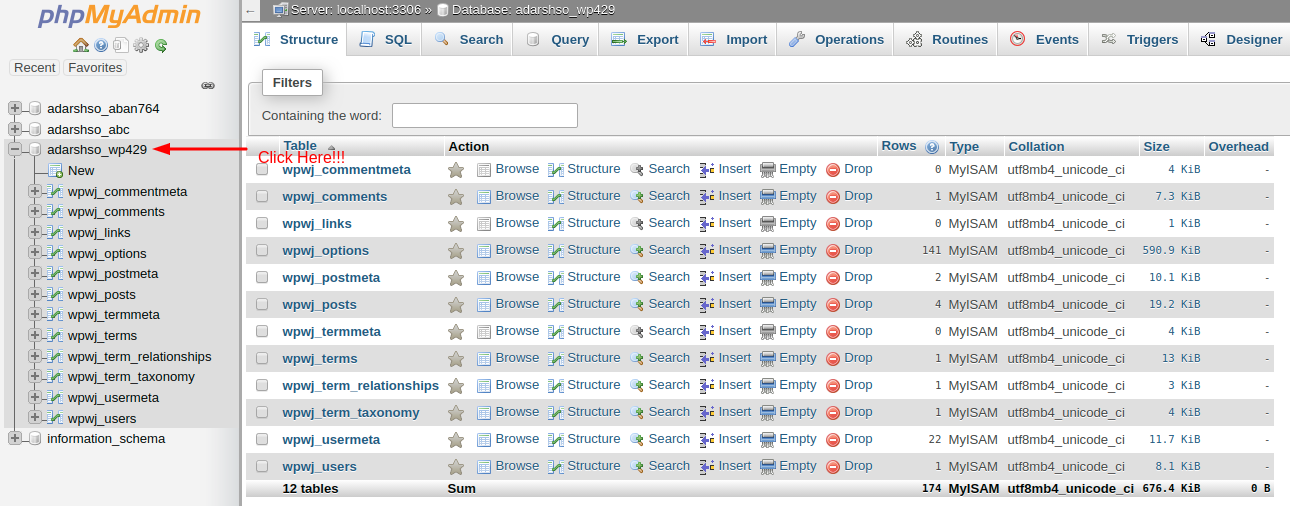Open navigation panel settings gear icon
The image size is (1290, 506).
[x=141, y=45]
